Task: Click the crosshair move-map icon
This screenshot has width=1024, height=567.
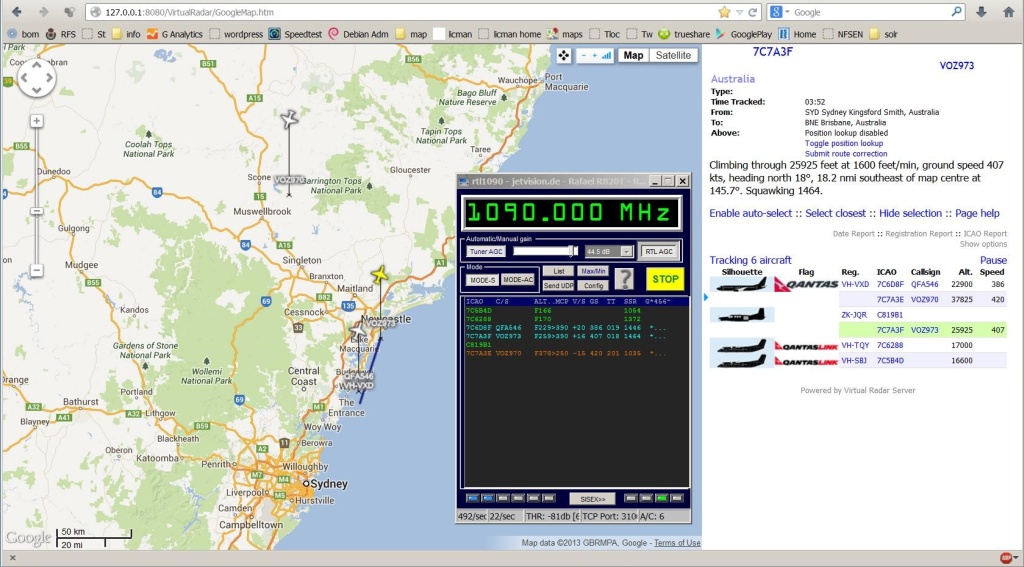Action: click(564, 56)
